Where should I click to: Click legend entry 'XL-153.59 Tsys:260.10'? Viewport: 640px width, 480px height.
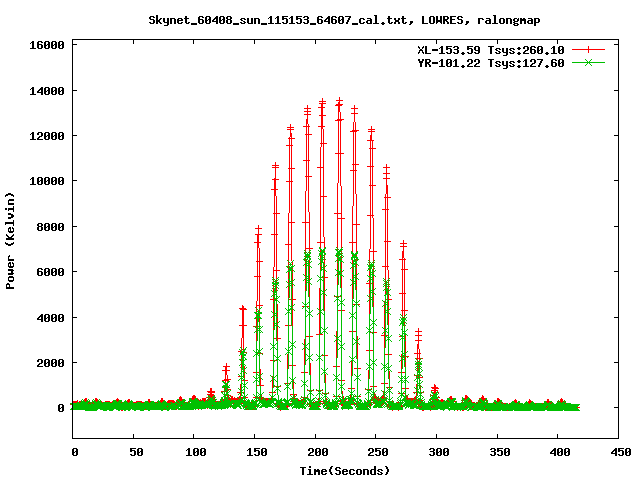(x=491, y=50)
